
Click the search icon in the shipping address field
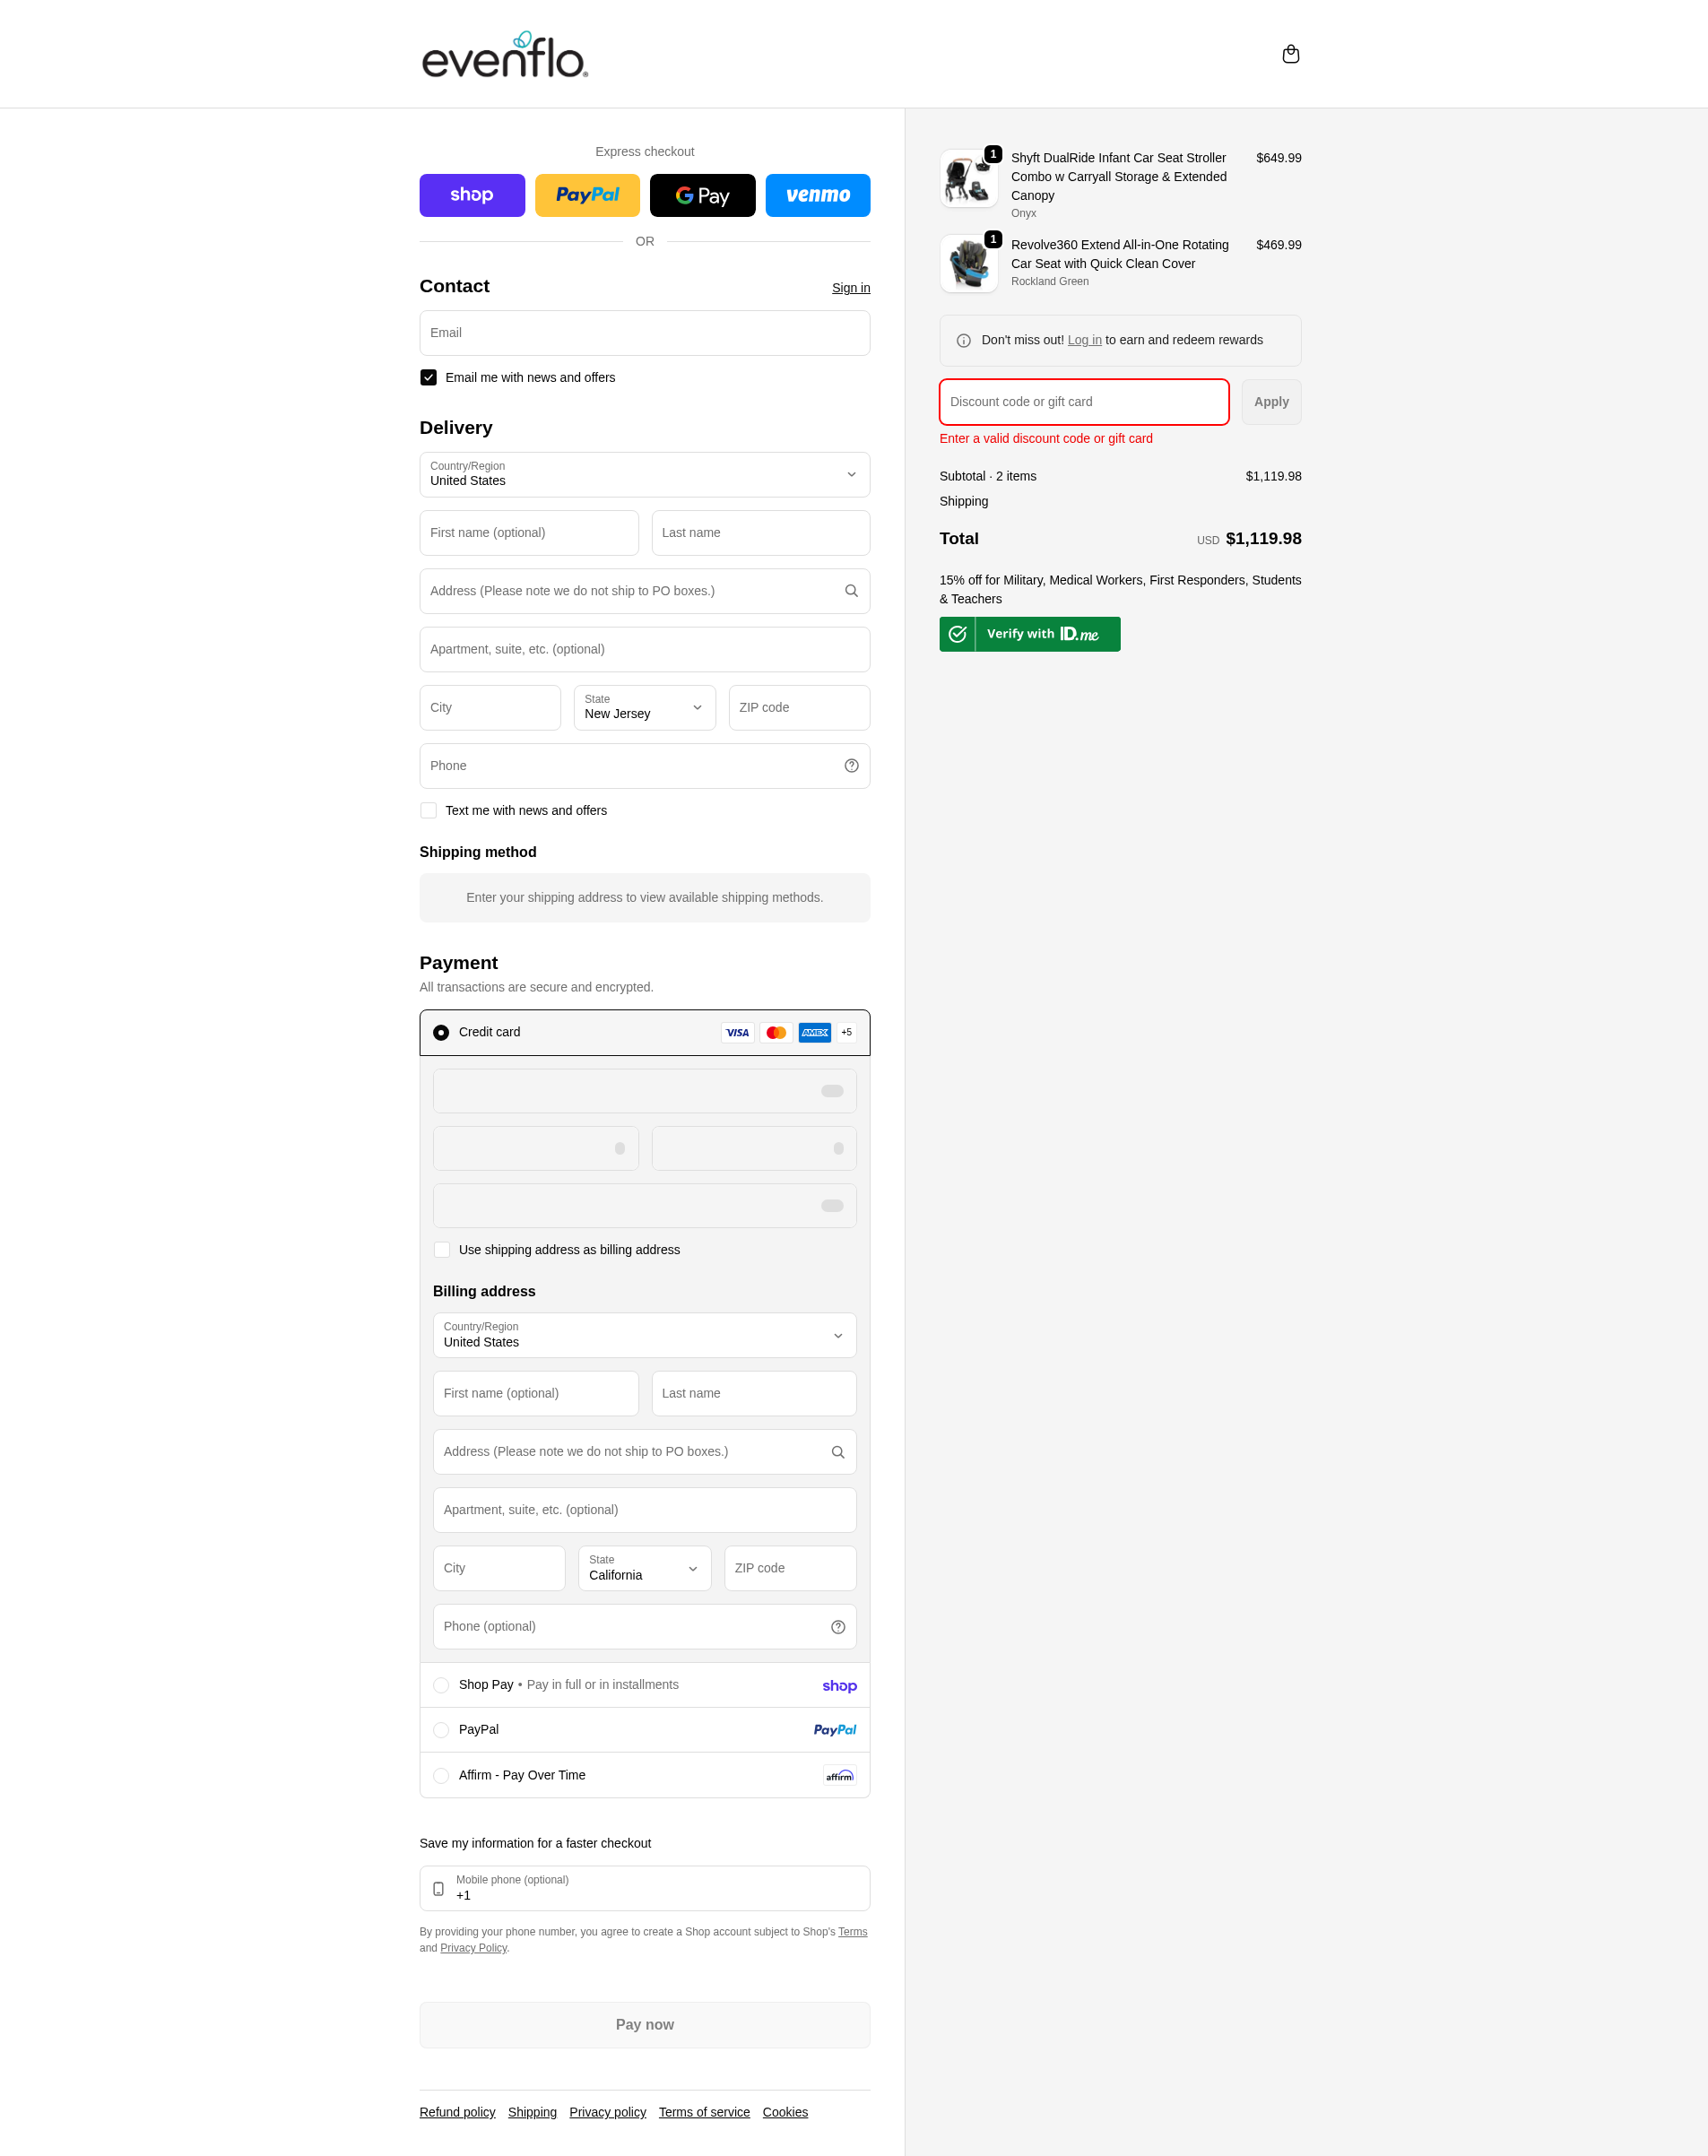[x=851, y=590]
